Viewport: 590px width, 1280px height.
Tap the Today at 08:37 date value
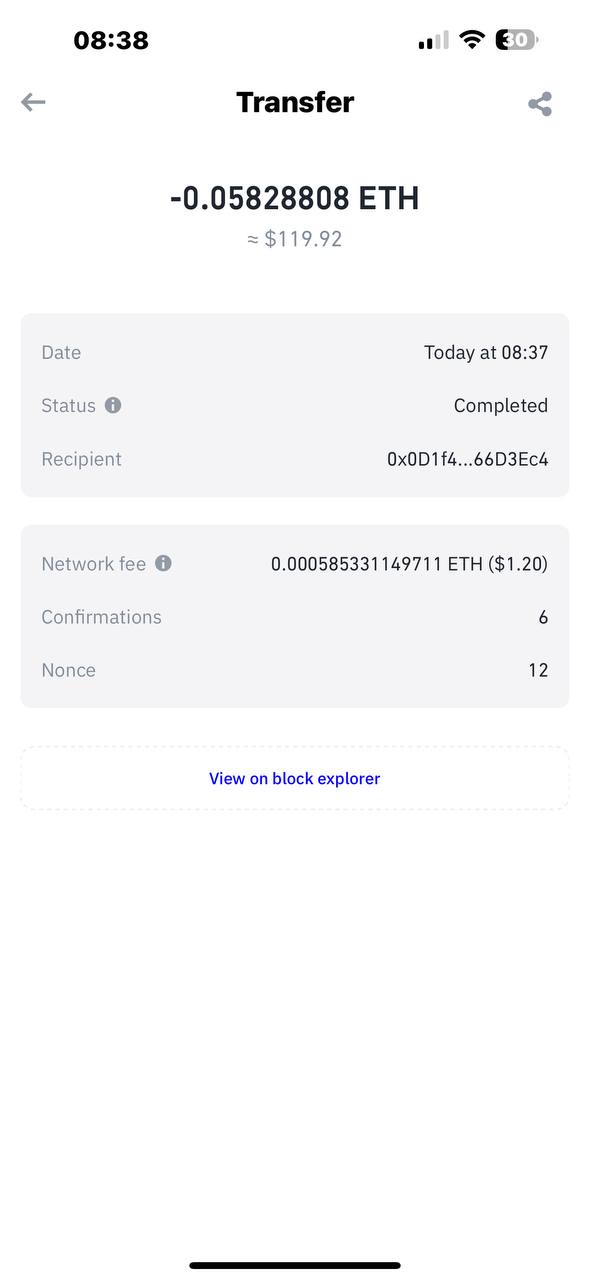[x=486, y=352]
